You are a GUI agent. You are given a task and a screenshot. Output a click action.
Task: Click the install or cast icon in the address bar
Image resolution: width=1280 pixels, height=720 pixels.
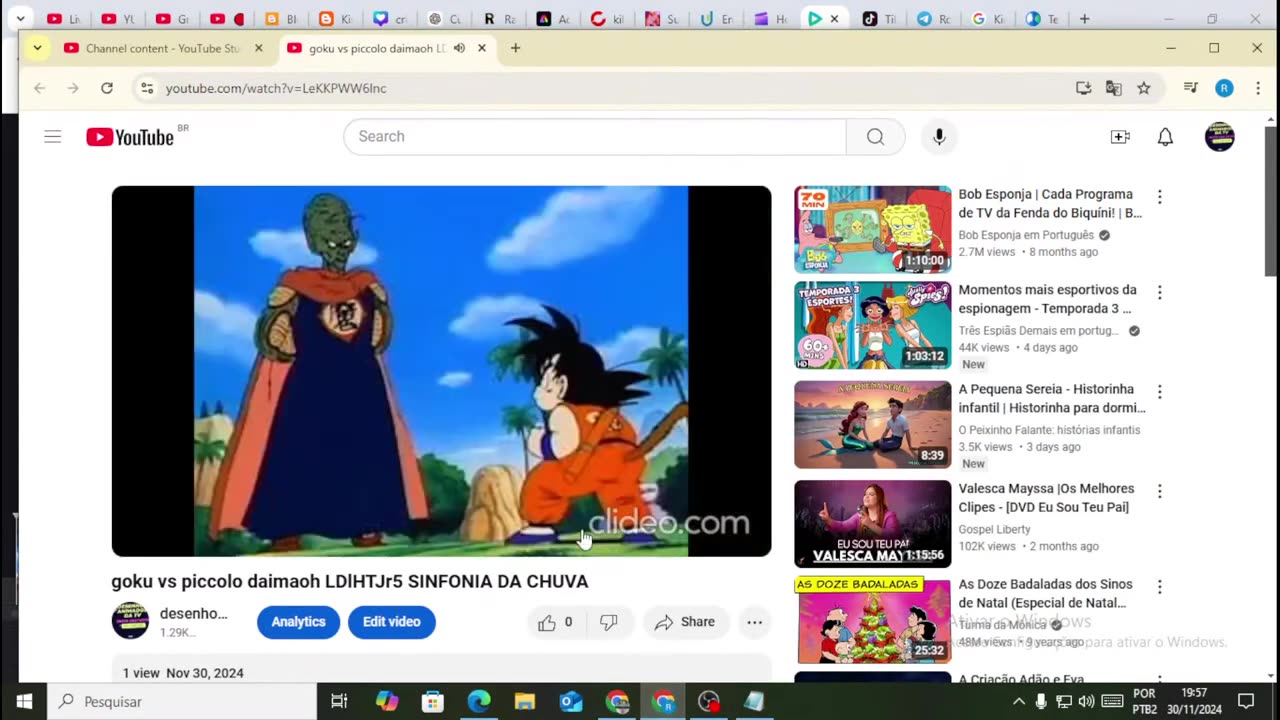click(x=1083, y=88)
